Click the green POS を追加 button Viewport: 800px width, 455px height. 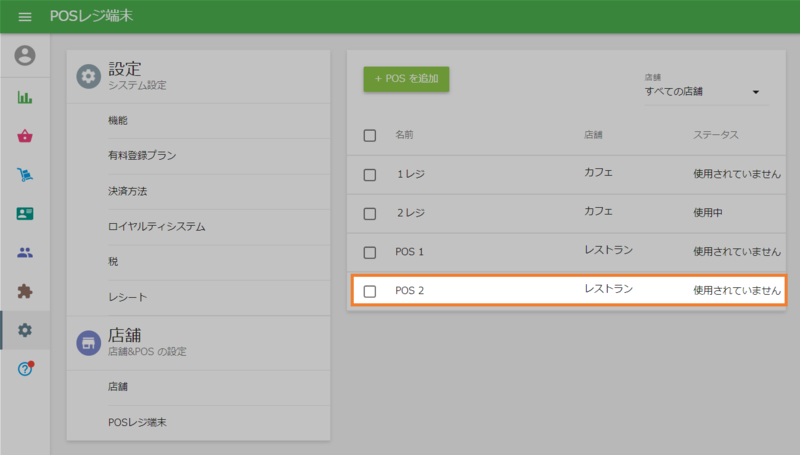pyautogui.click(x=406, y=78)
